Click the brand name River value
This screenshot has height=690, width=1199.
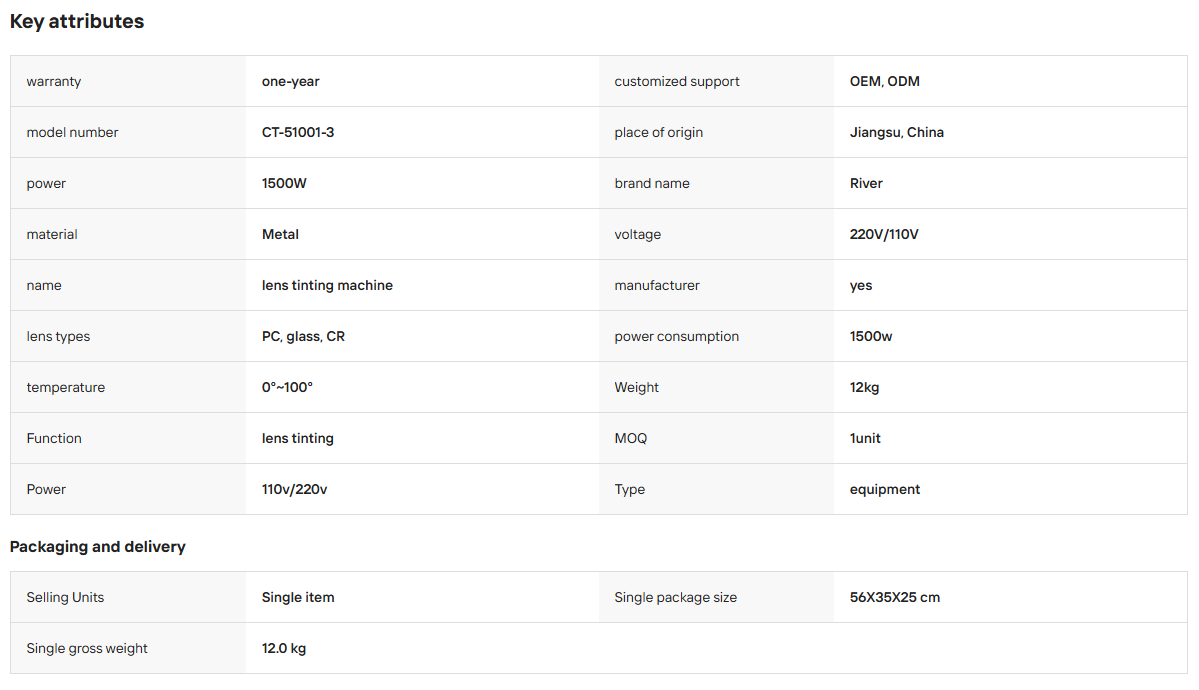(x=866, y=184)
